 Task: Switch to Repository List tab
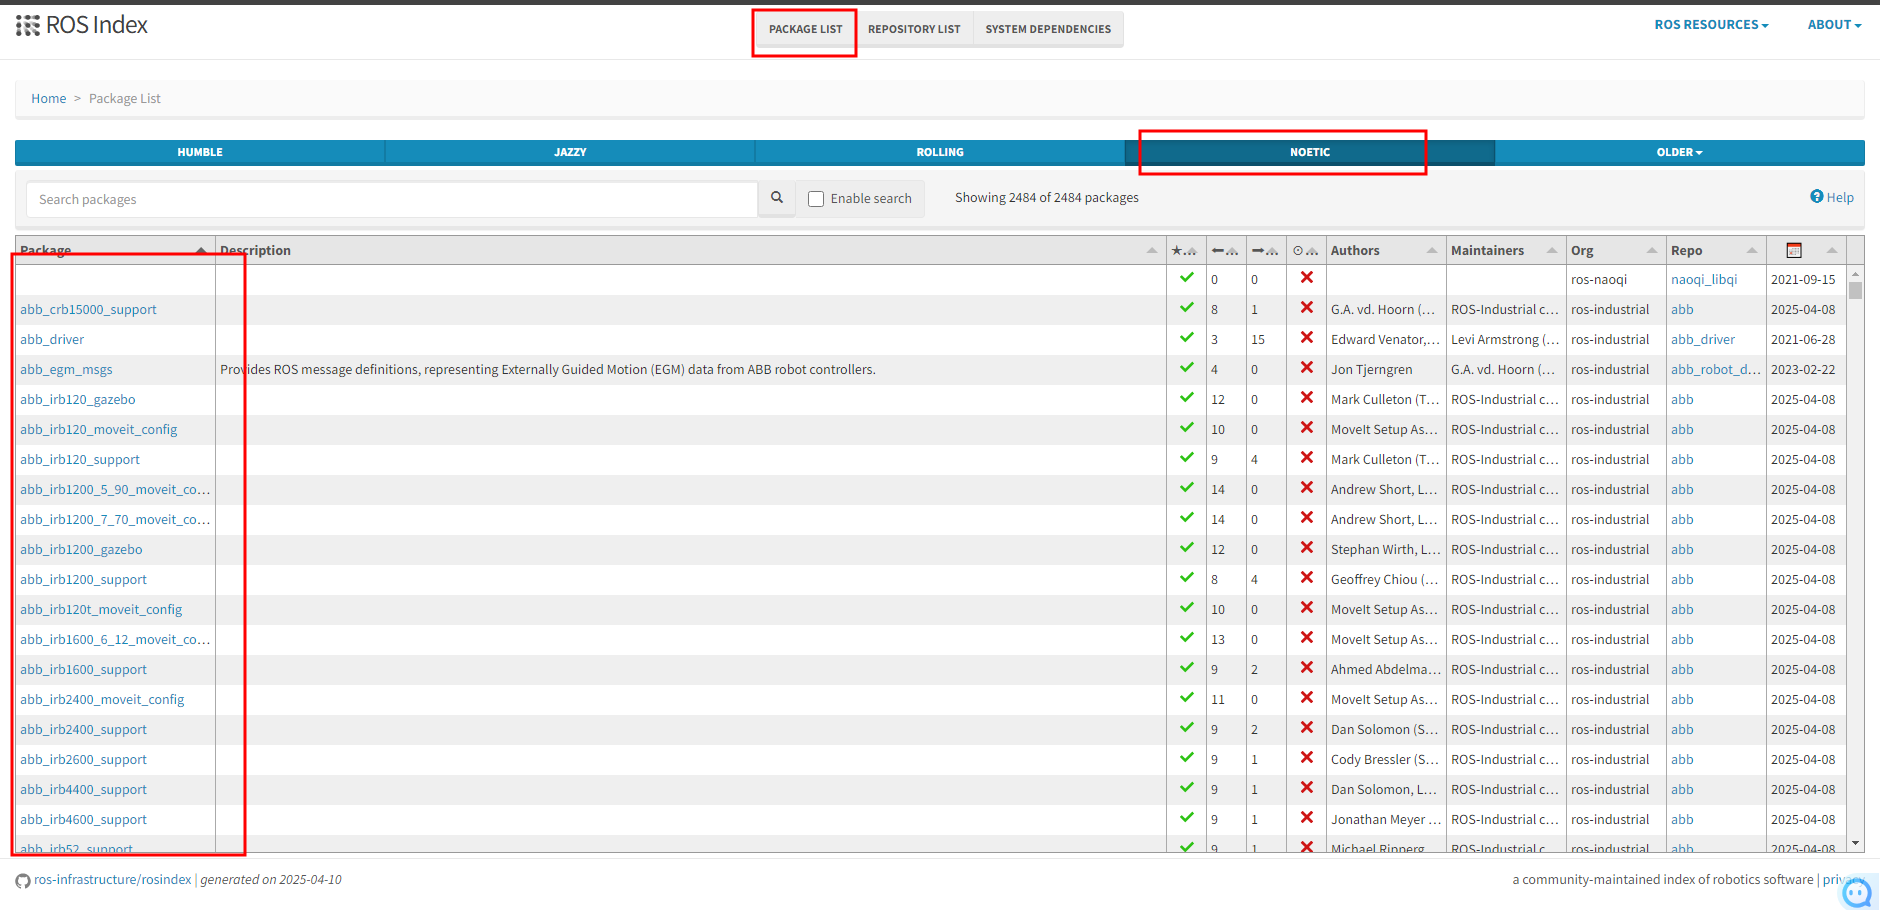point(914,29)
